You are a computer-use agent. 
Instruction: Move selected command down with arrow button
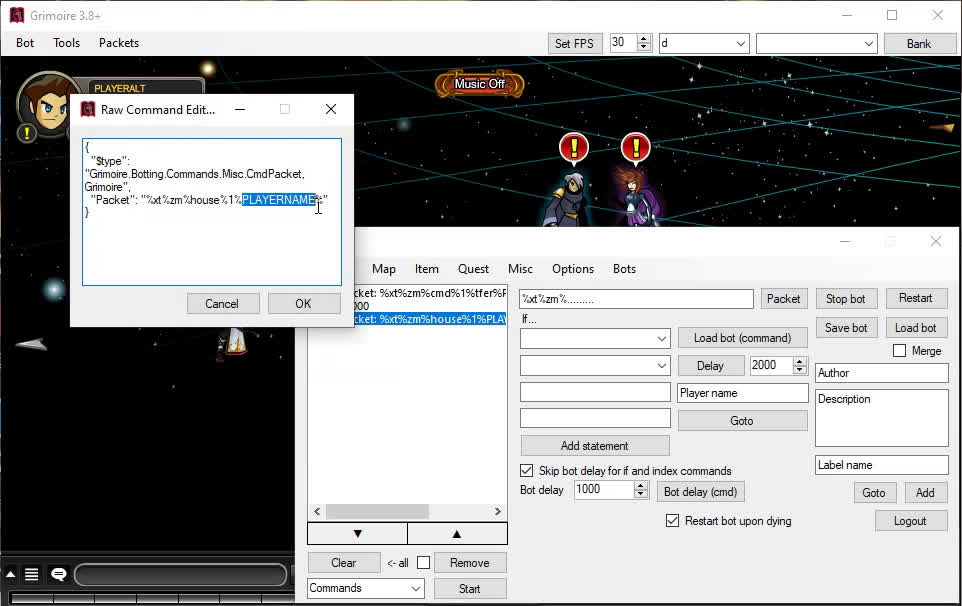click(357, 534)
